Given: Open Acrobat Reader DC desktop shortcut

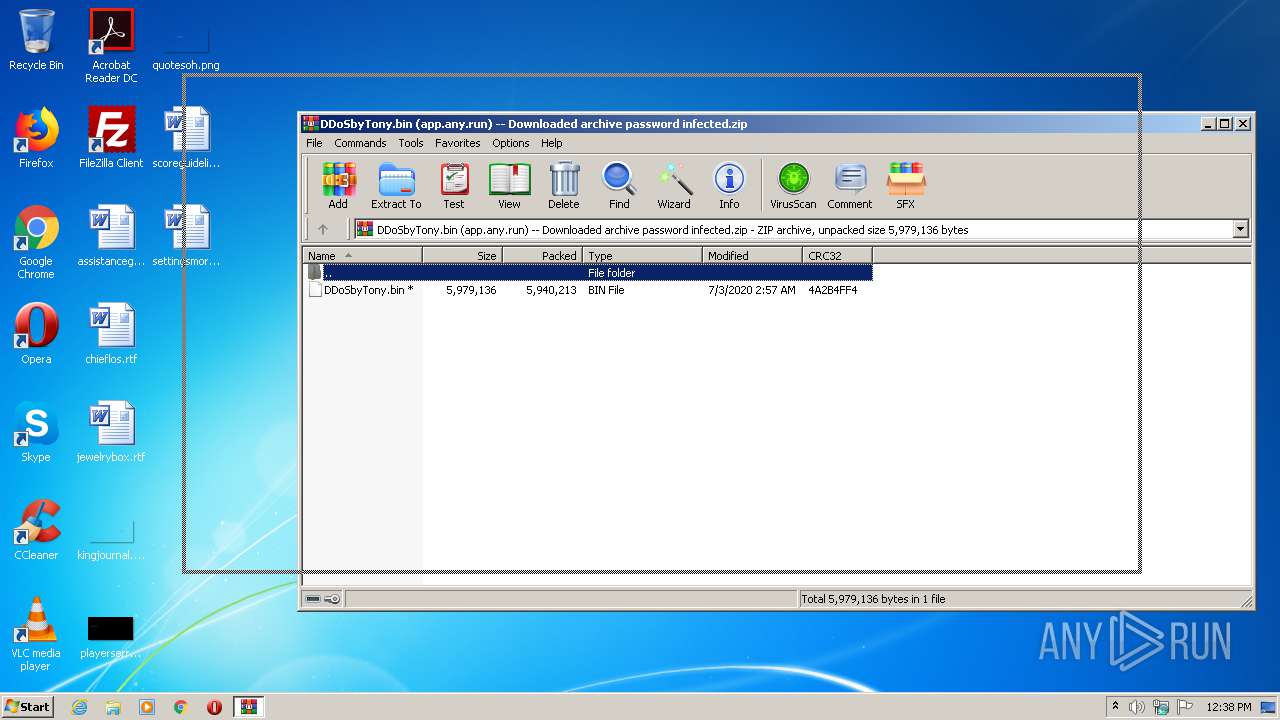Looking at the screenshot, I should (x=111, y=46).
